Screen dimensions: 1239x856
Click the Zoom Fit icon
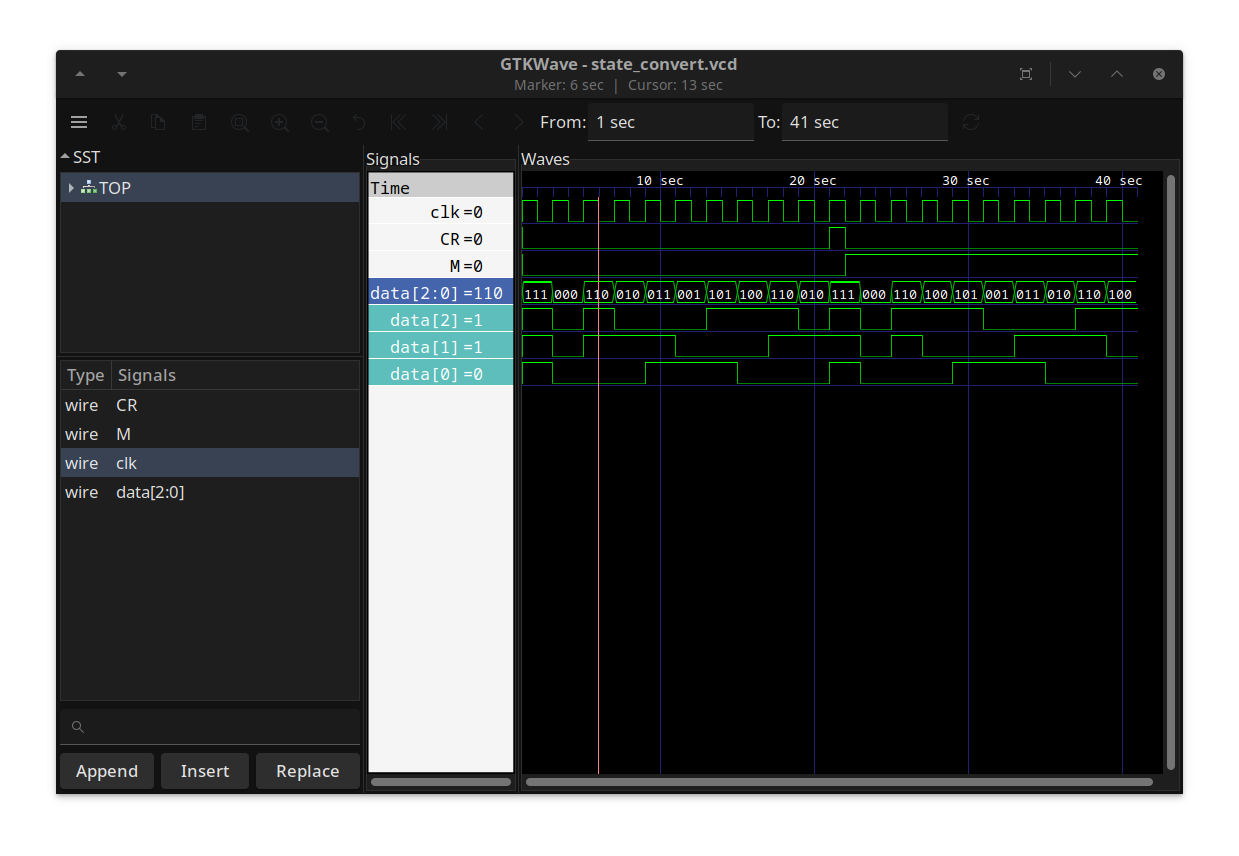click(240, 122)
